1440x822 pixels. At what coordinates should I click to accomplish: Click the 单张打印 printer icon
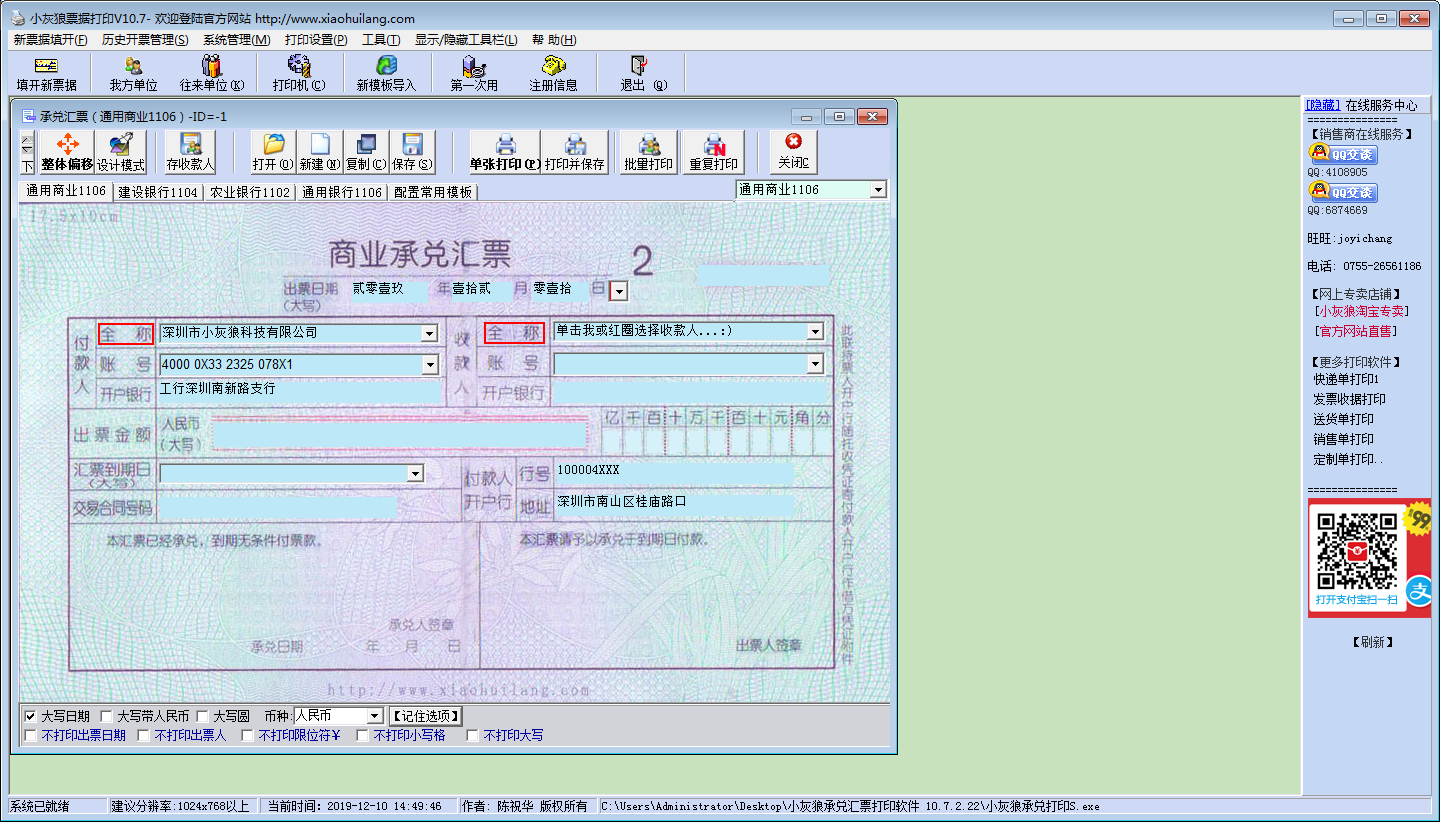pos(505,152)
